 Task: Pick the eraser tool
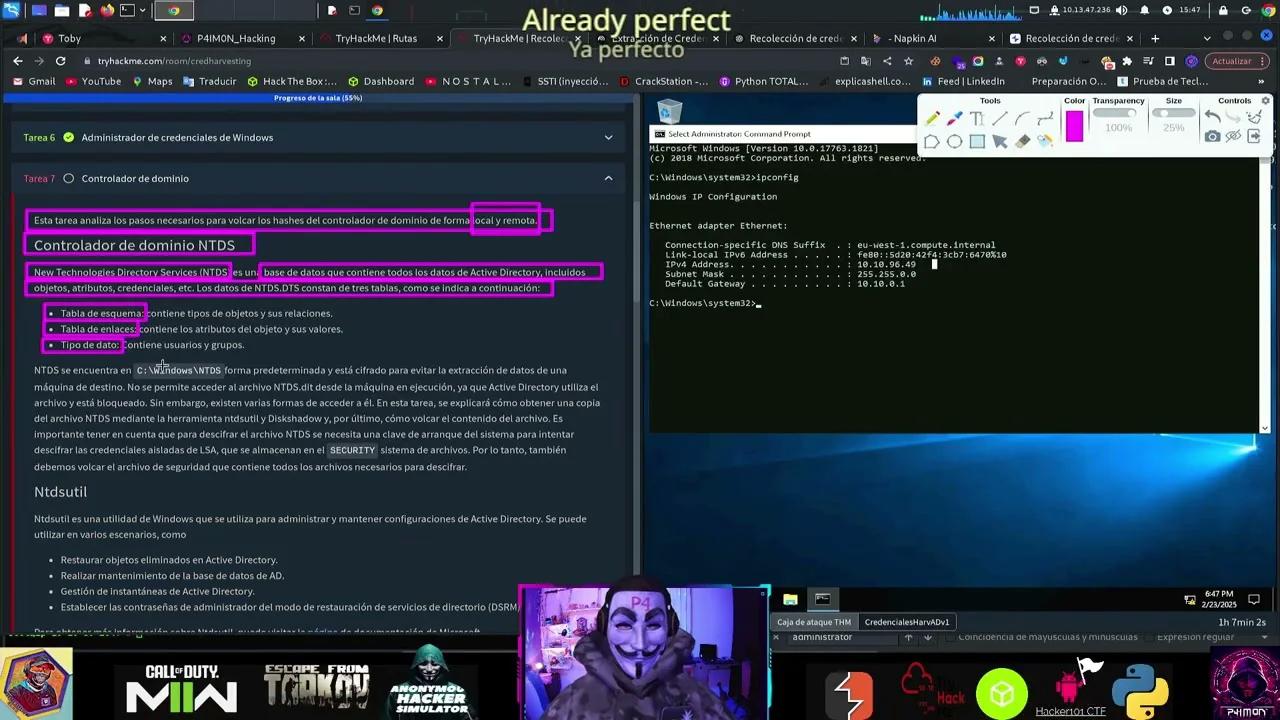[1022, 141]
